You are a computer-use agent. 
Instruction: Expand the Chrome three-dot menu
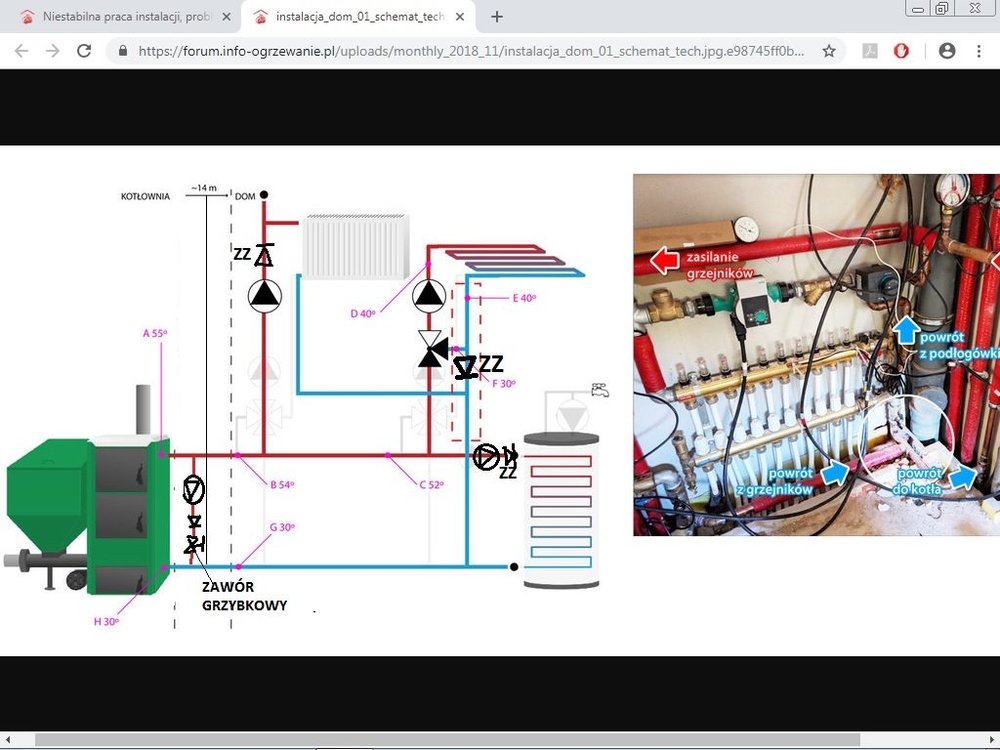pyautogui.click(x=978, y=51)
